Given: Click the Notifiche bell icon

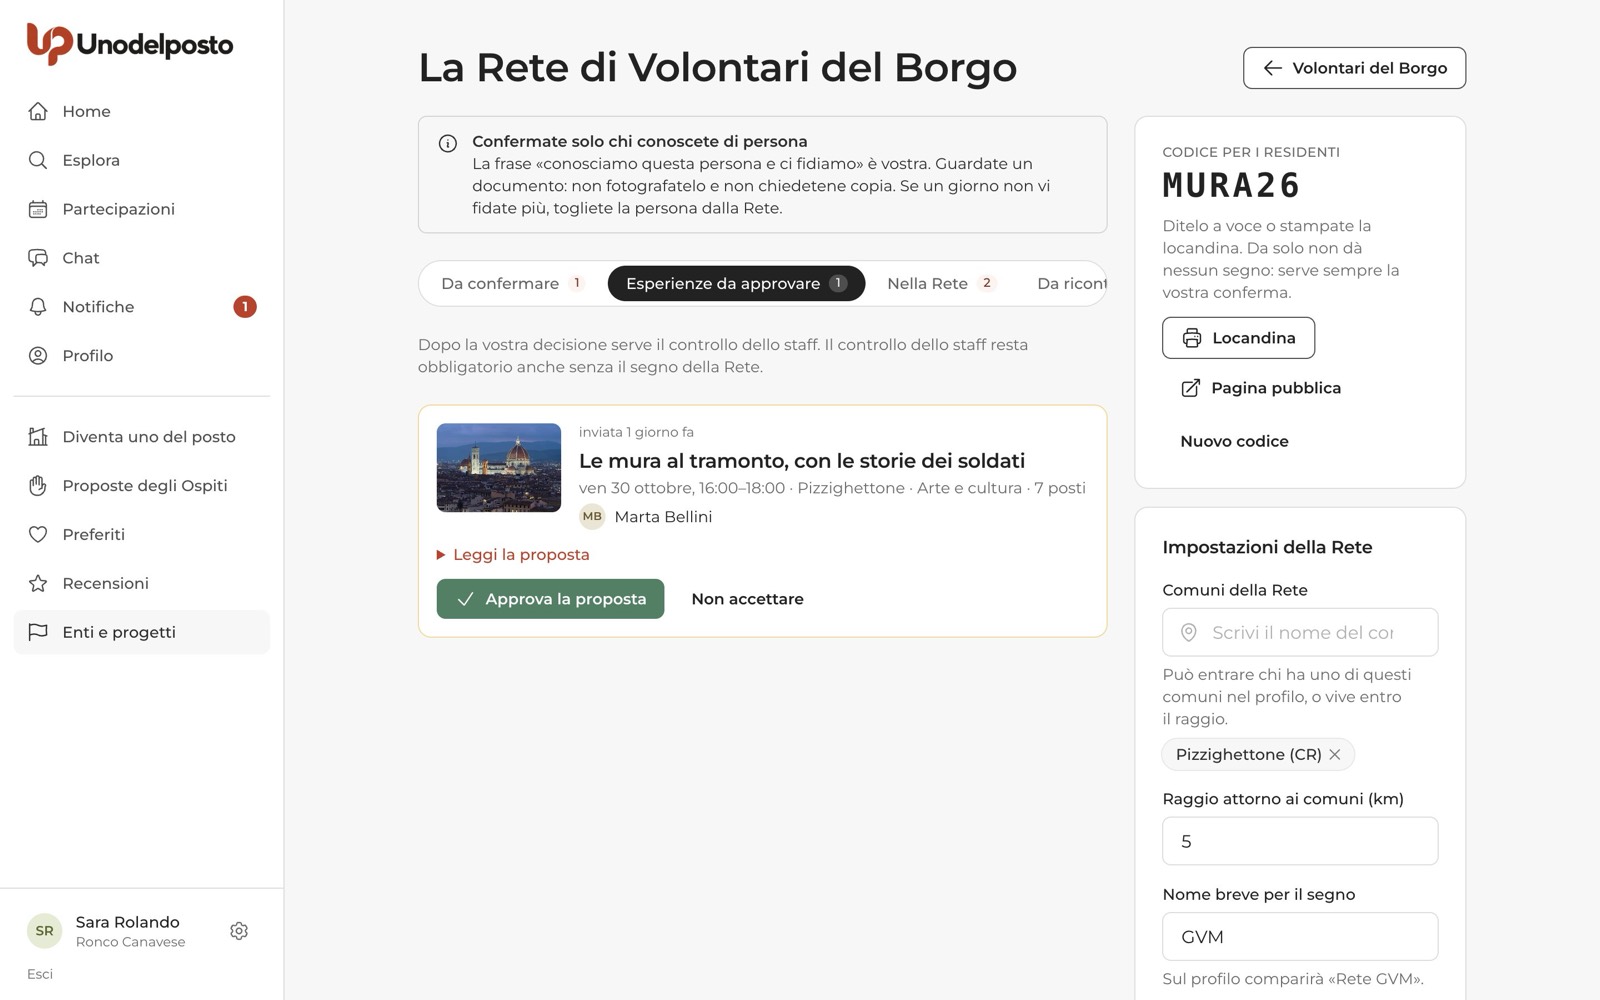Looking at the screenshot, I should pos(38,307).
